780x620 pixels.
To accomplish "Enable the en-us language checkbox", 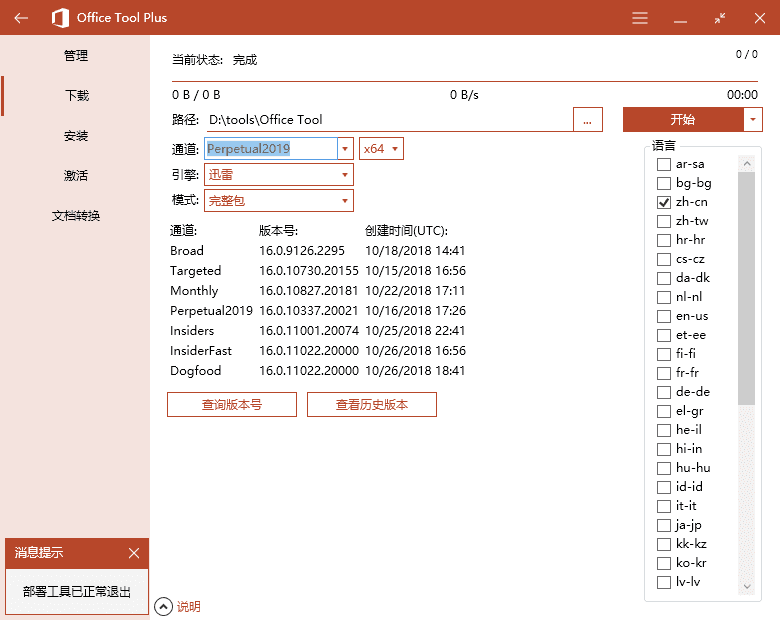I will 664,316.
